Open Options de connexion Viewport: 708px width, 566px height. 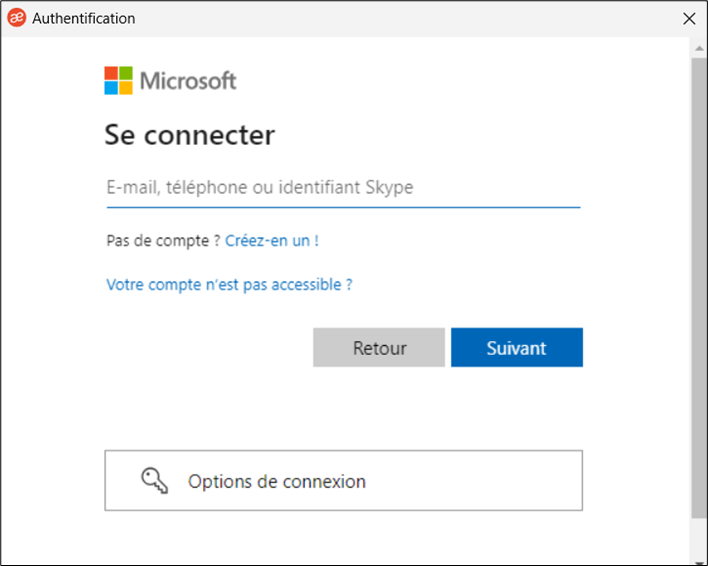(343, 481)
